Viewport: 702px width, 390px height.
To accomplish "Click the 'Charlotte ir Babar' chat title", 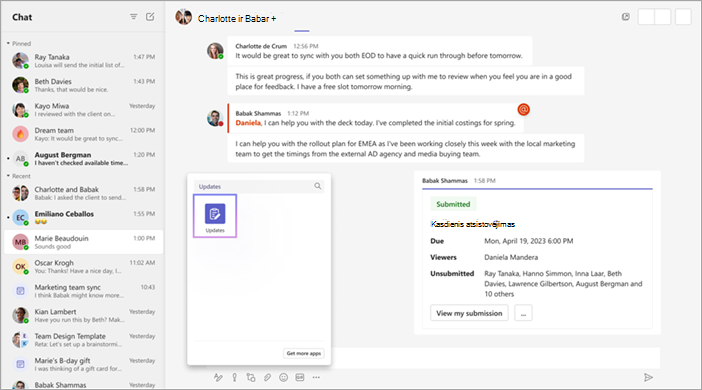I will pyautogui.click(x=233, y=19).
